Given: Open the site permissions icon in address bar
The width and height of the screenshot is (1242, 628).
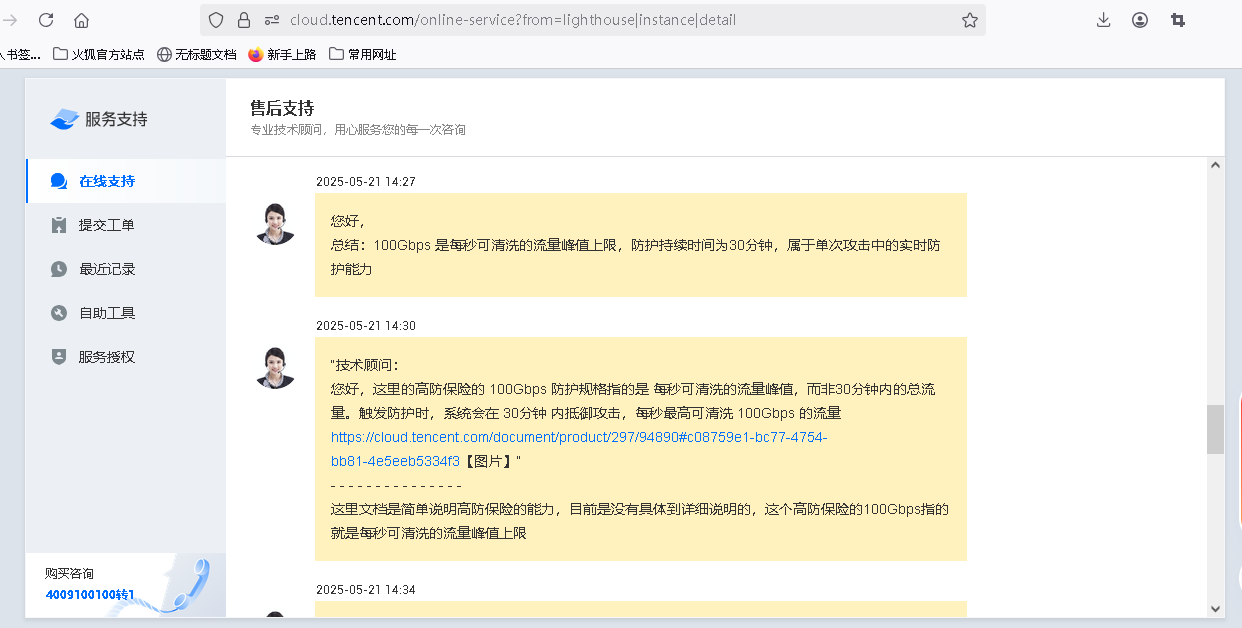Looking at the screenshot, I should 271,20.
